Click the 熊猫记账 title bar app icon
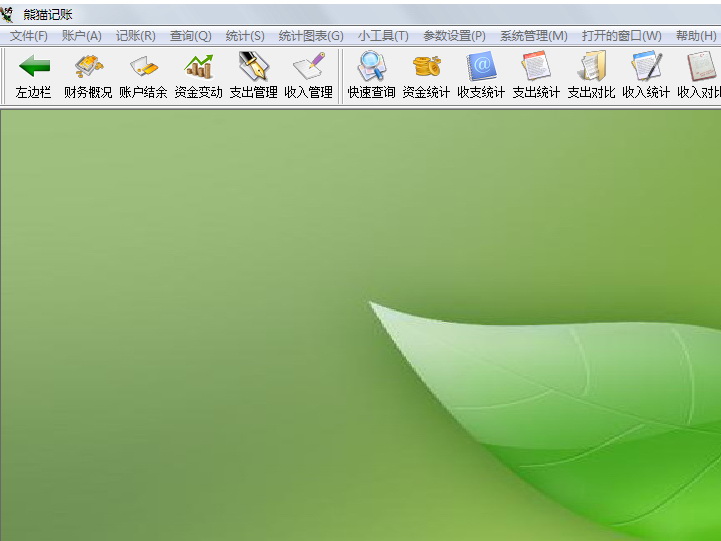The image size is (721, 541). click(8, 13)
